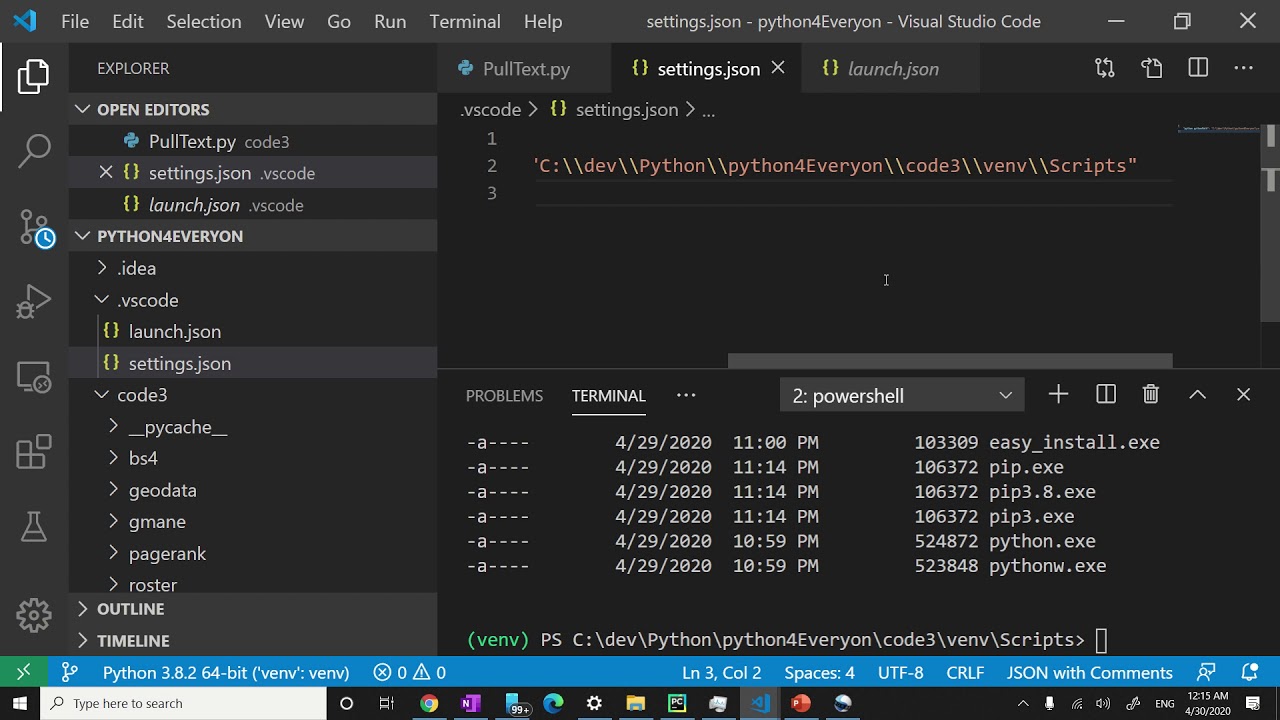Open the editor More Actions menu

[1244, 68]
